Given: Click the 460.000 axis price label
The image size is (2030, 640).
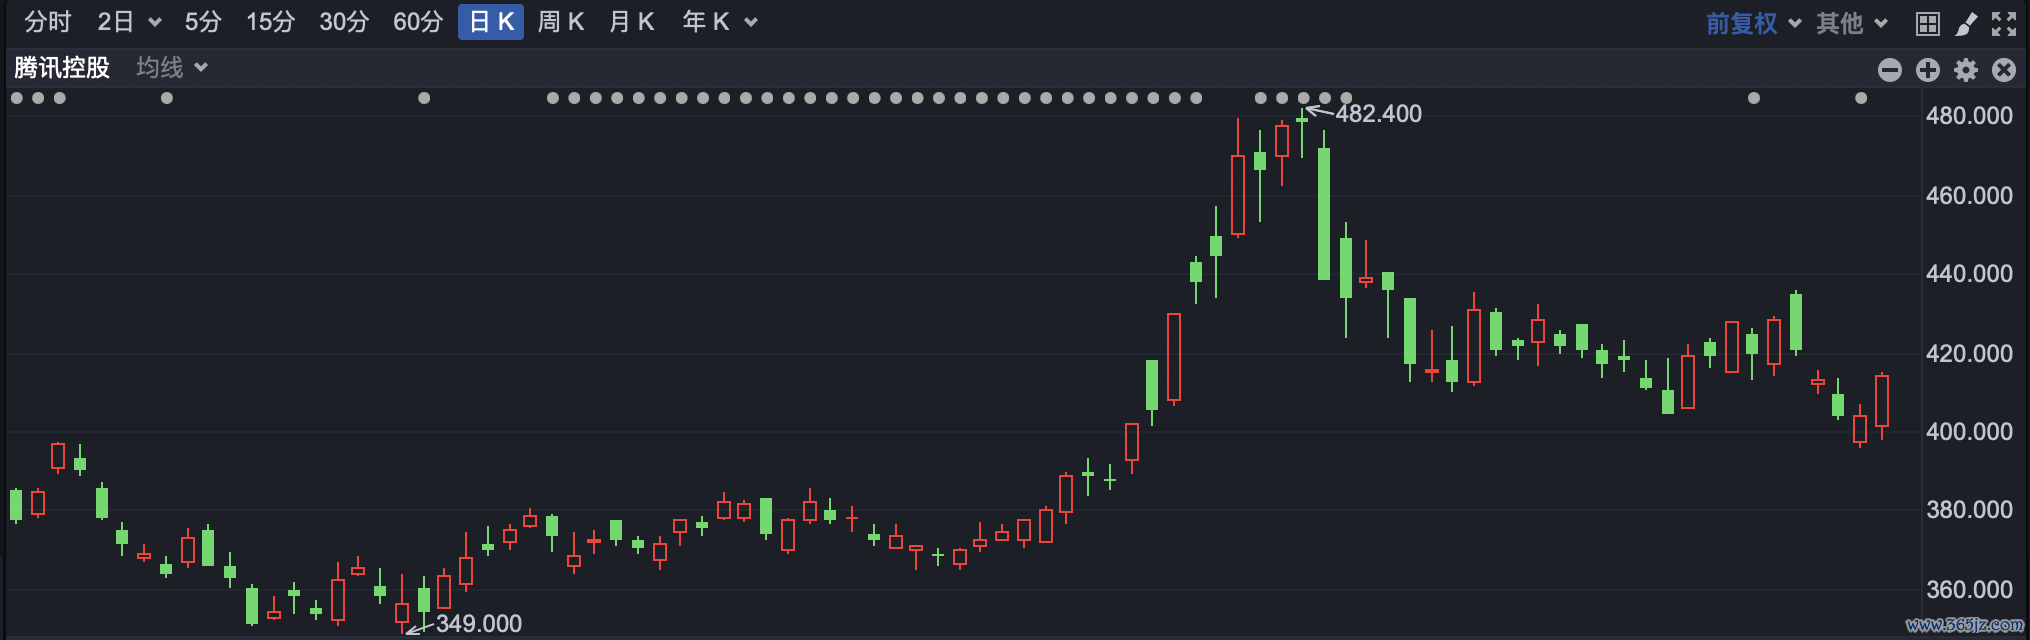Looking at the screenshot, I should (1969, 196).
